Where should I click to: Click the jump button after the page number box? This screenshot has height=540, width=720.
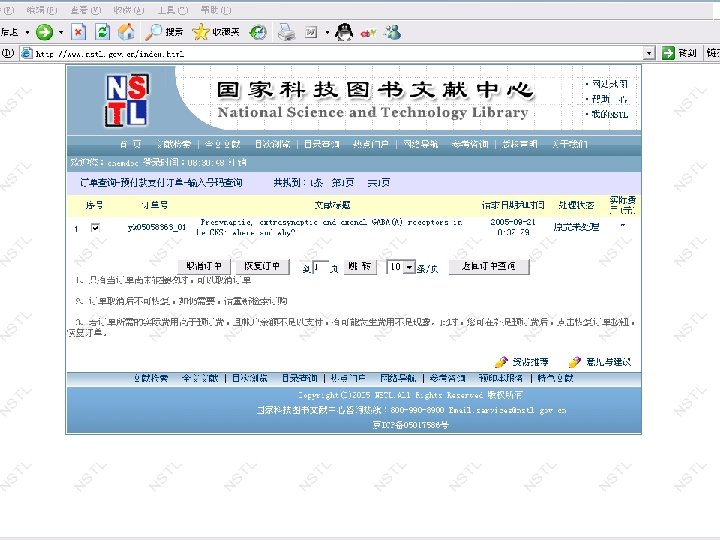(360, 266)
